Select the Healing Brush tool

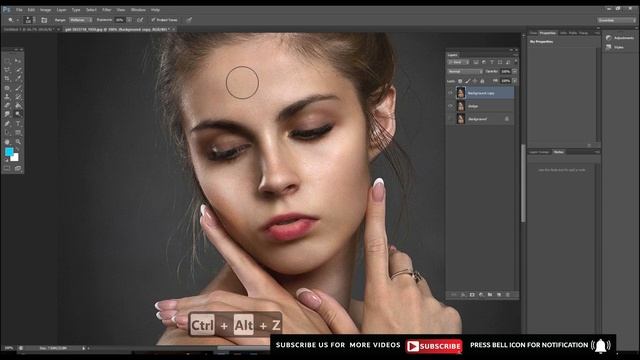[7, 88]
